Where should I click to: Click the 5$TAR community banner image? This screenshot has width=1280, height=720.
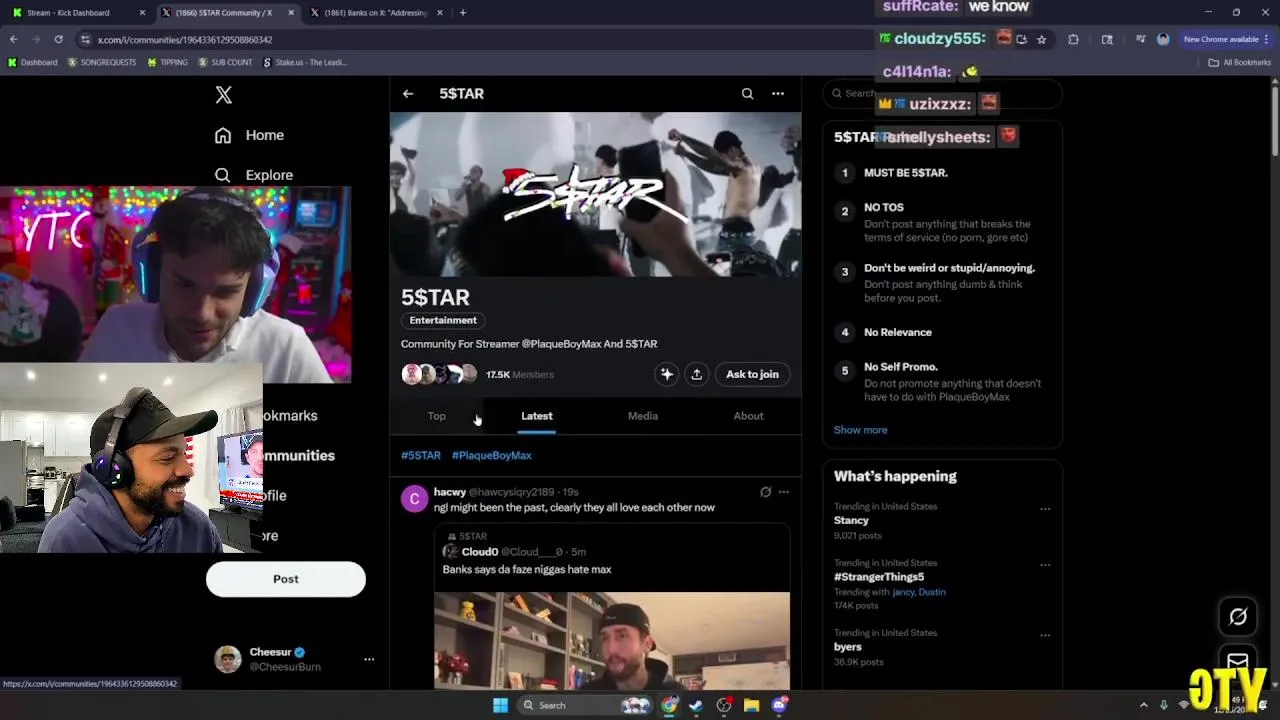[595, 195]
